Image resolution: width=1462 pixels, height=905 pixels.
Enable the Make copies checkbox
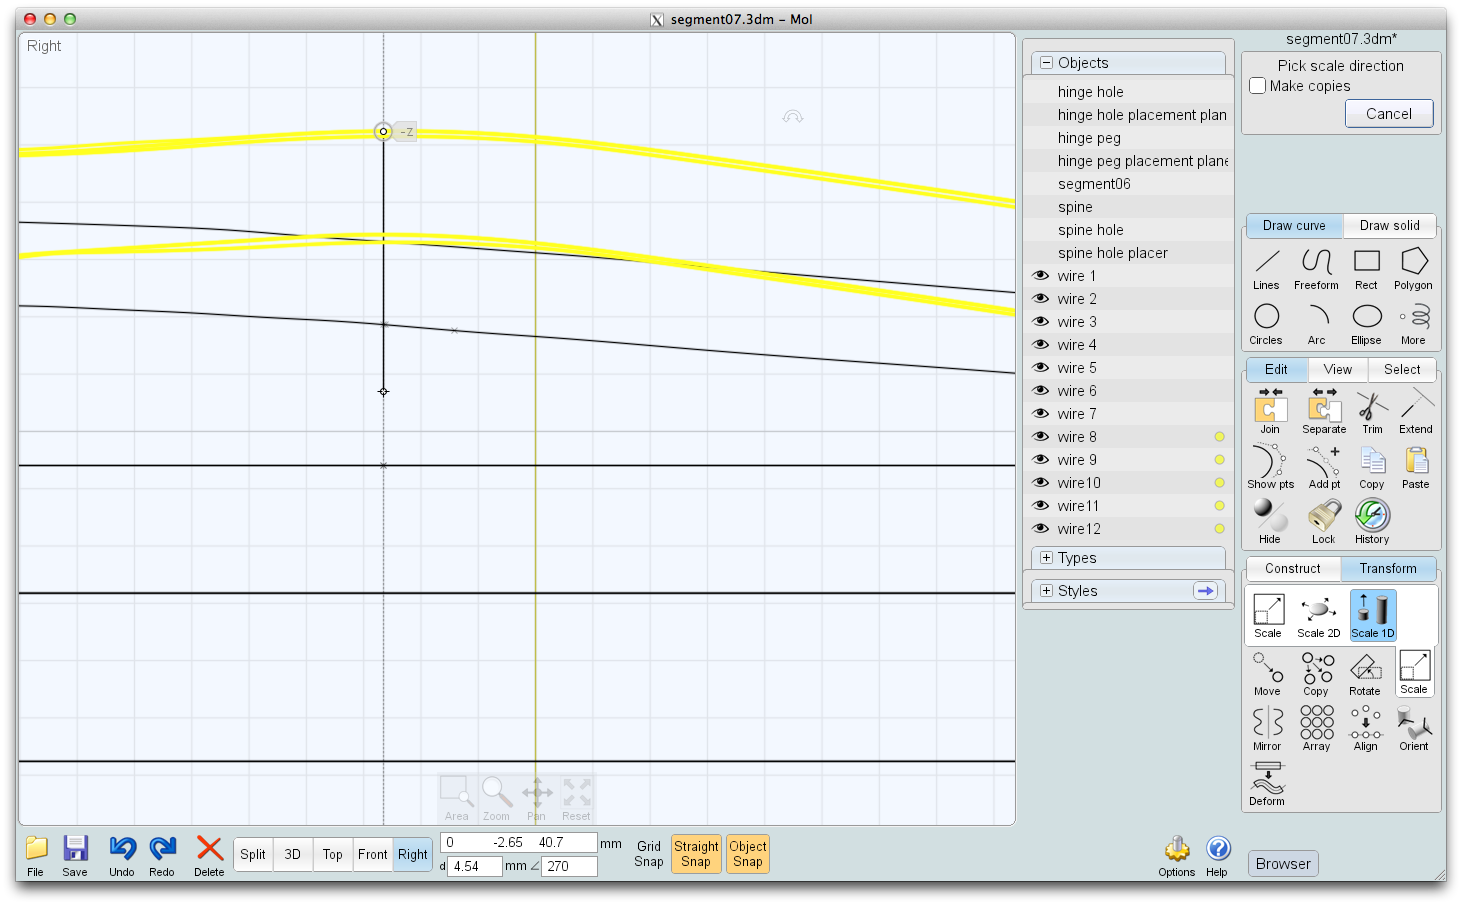click(x=1258, y=86)
